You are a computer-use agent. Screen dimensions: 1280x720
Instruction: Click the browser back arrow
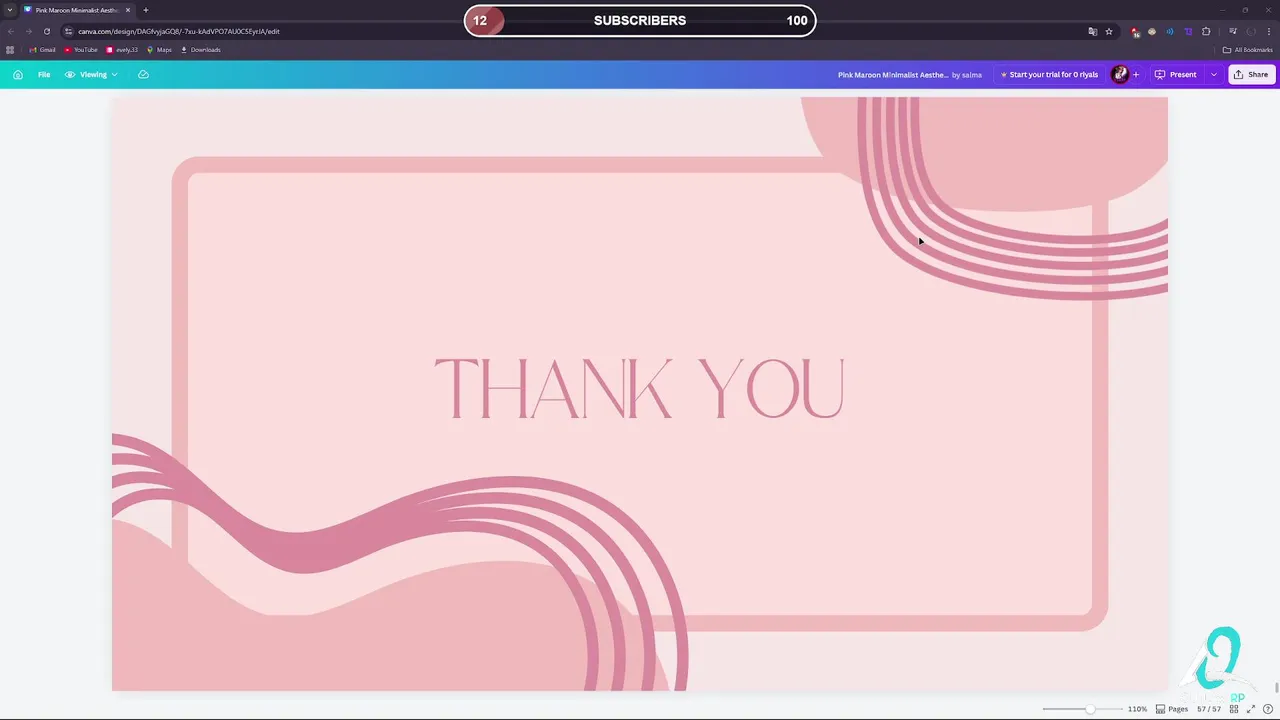(x=11, y=31)
